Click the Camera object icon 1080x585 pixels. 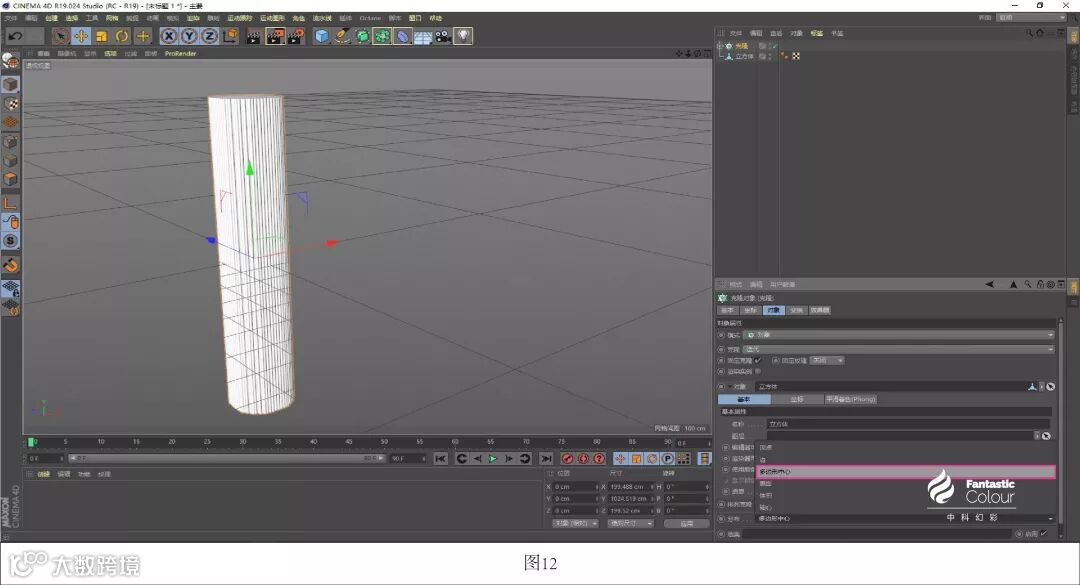(x=442, y=36)
